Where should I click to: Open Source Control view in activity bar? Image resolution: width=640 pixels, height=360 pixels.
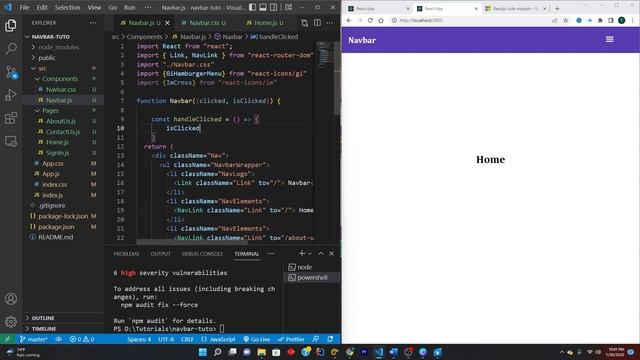11,72
